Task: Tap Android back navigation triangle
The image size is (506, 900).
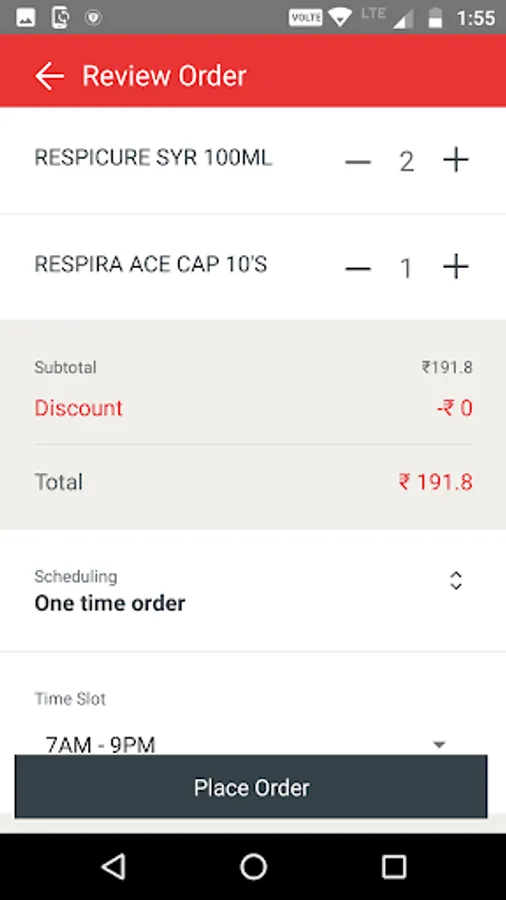Action: (113, 867)
